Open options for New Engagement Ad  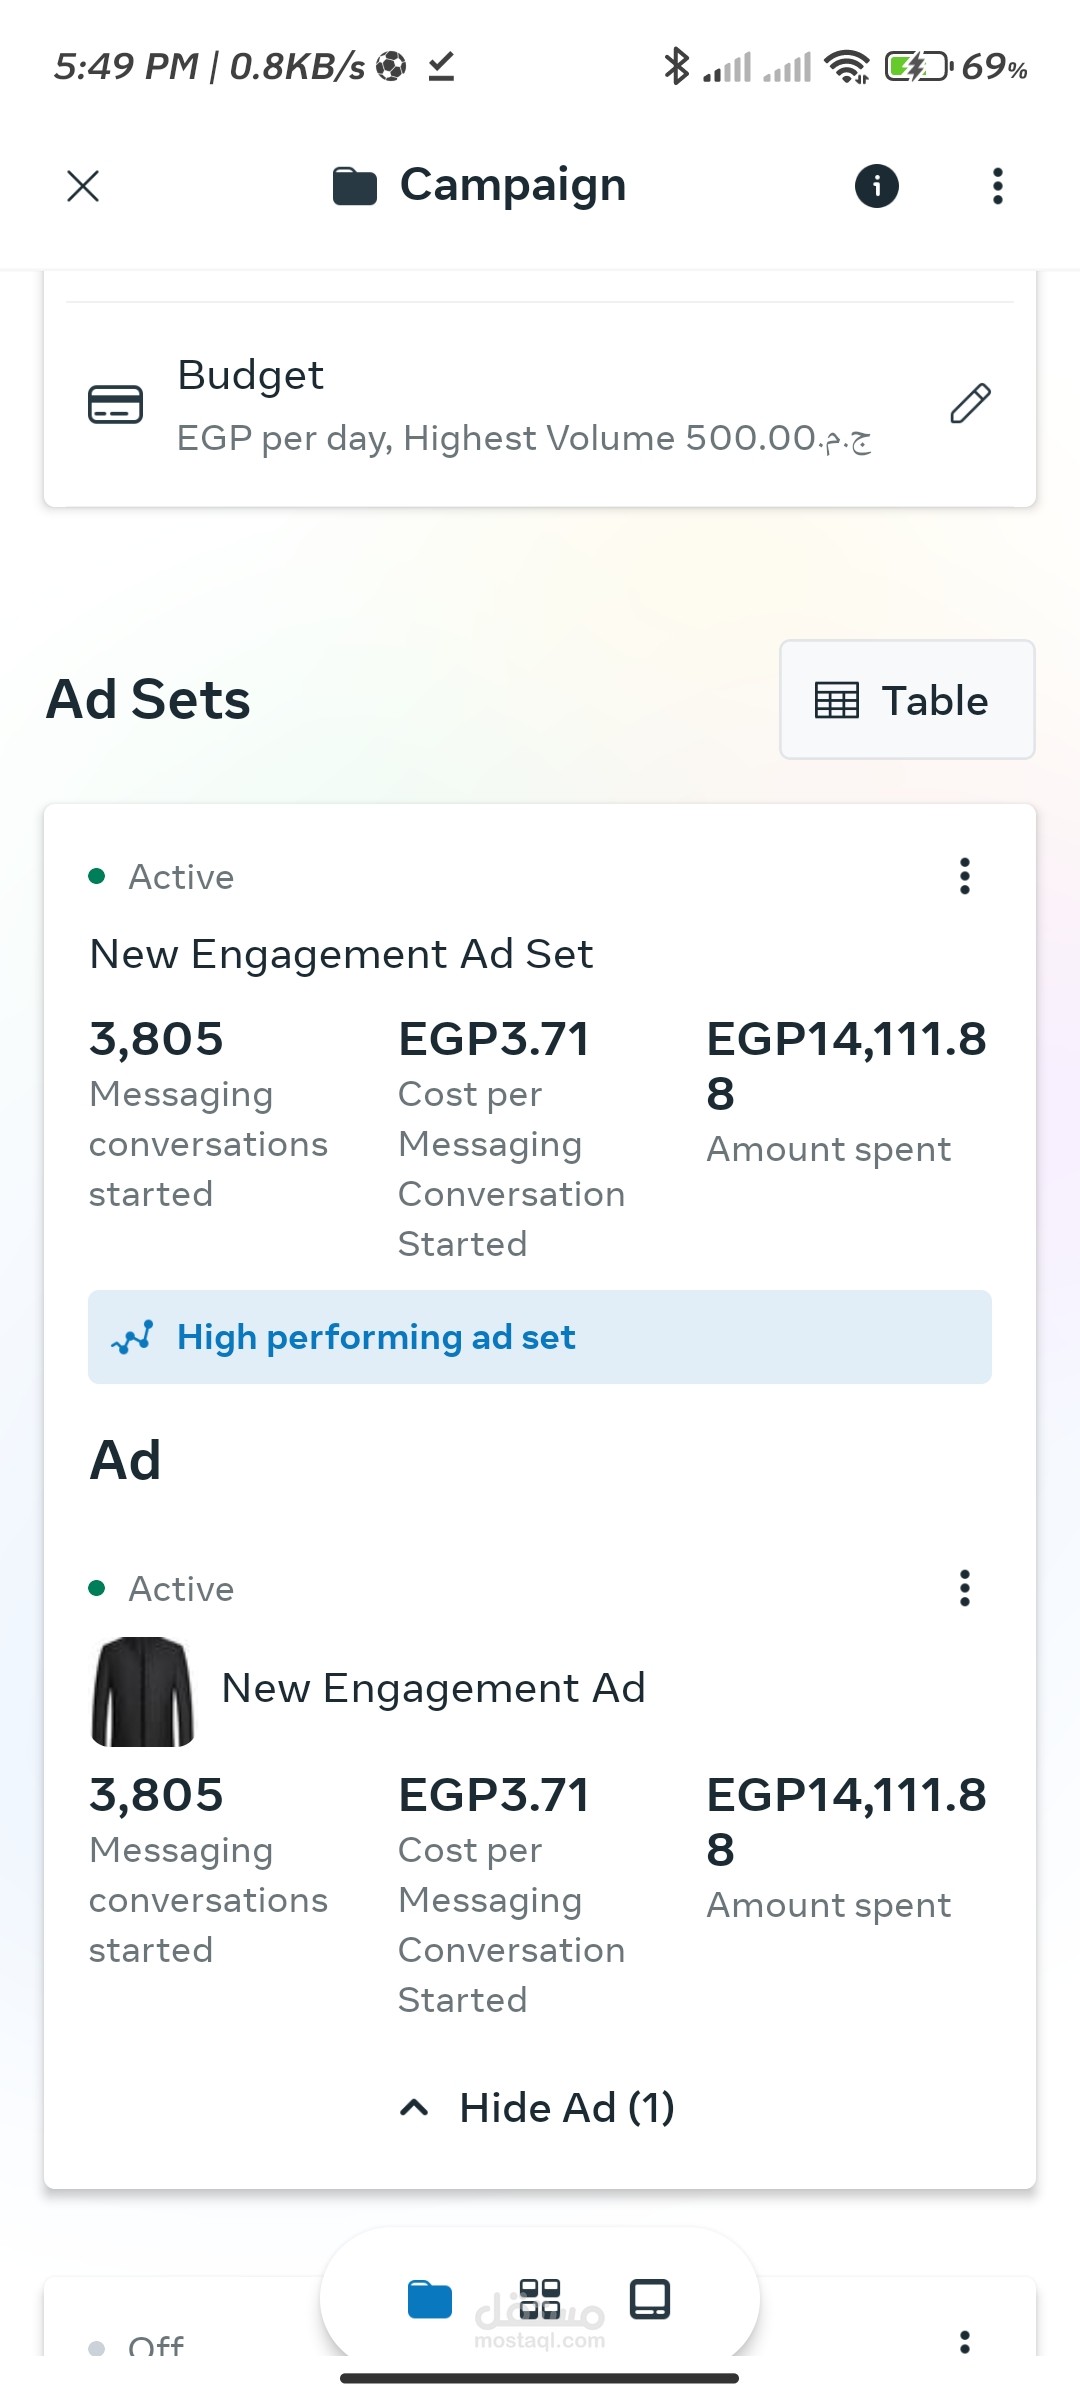pos(964,1588)
